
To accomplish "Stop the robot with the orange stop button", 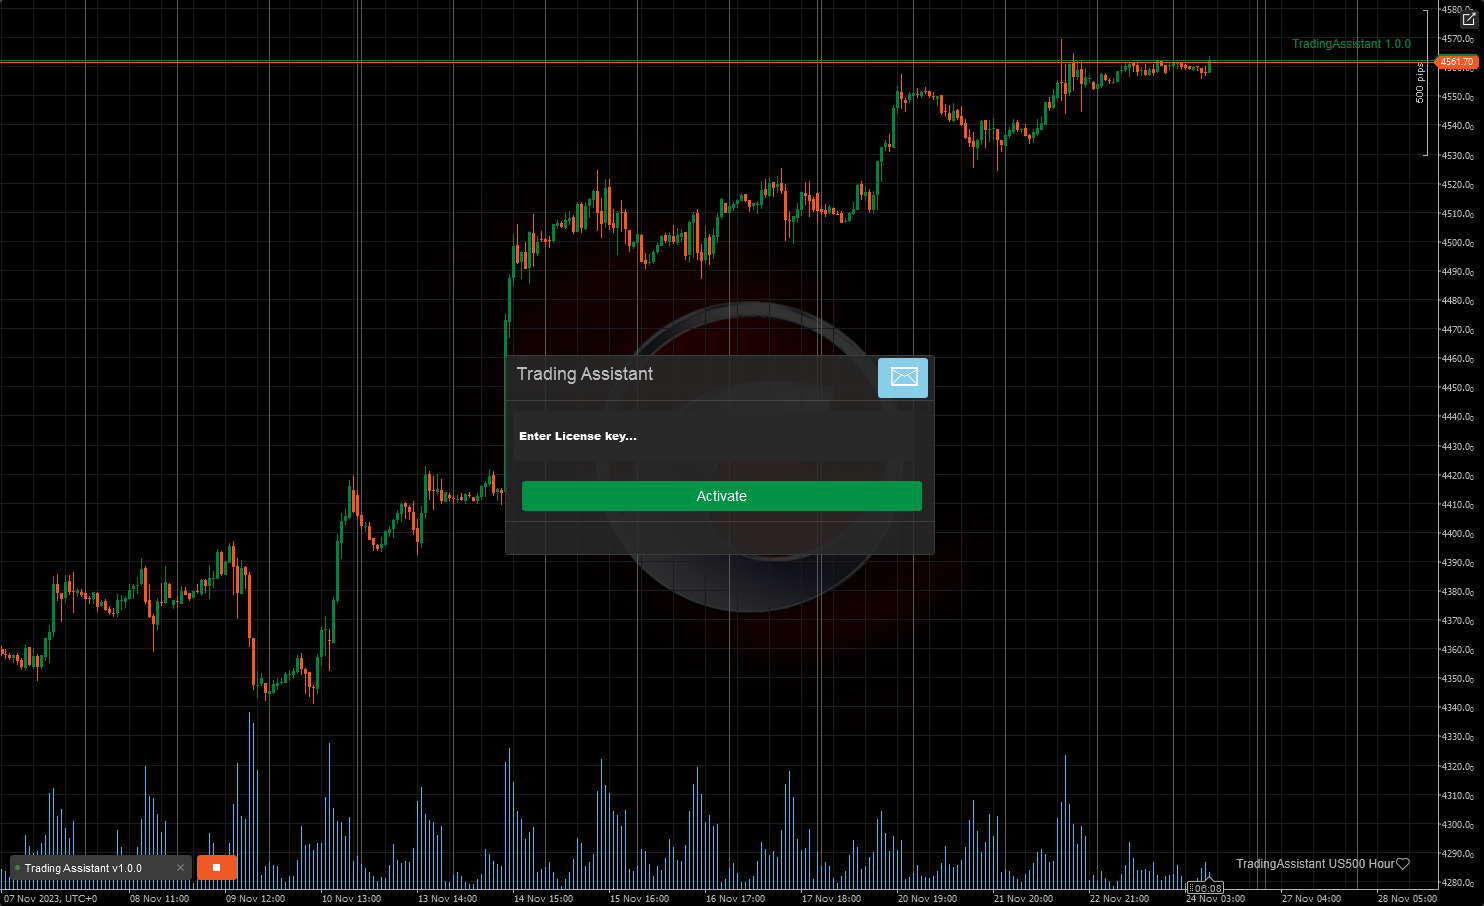I will [x=217, y=867].
